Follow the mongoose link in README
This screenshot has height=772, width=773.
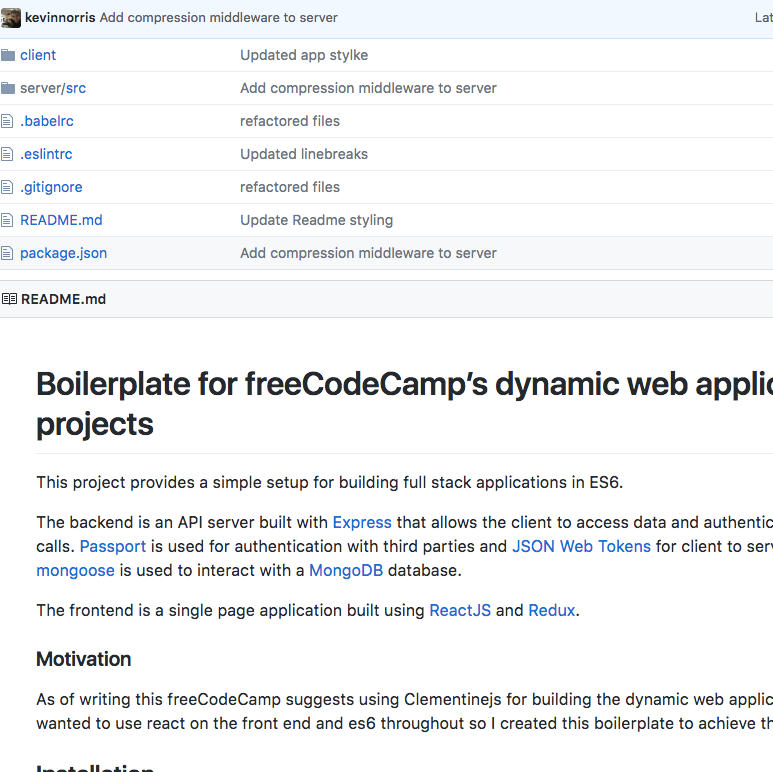click(75, 571)
